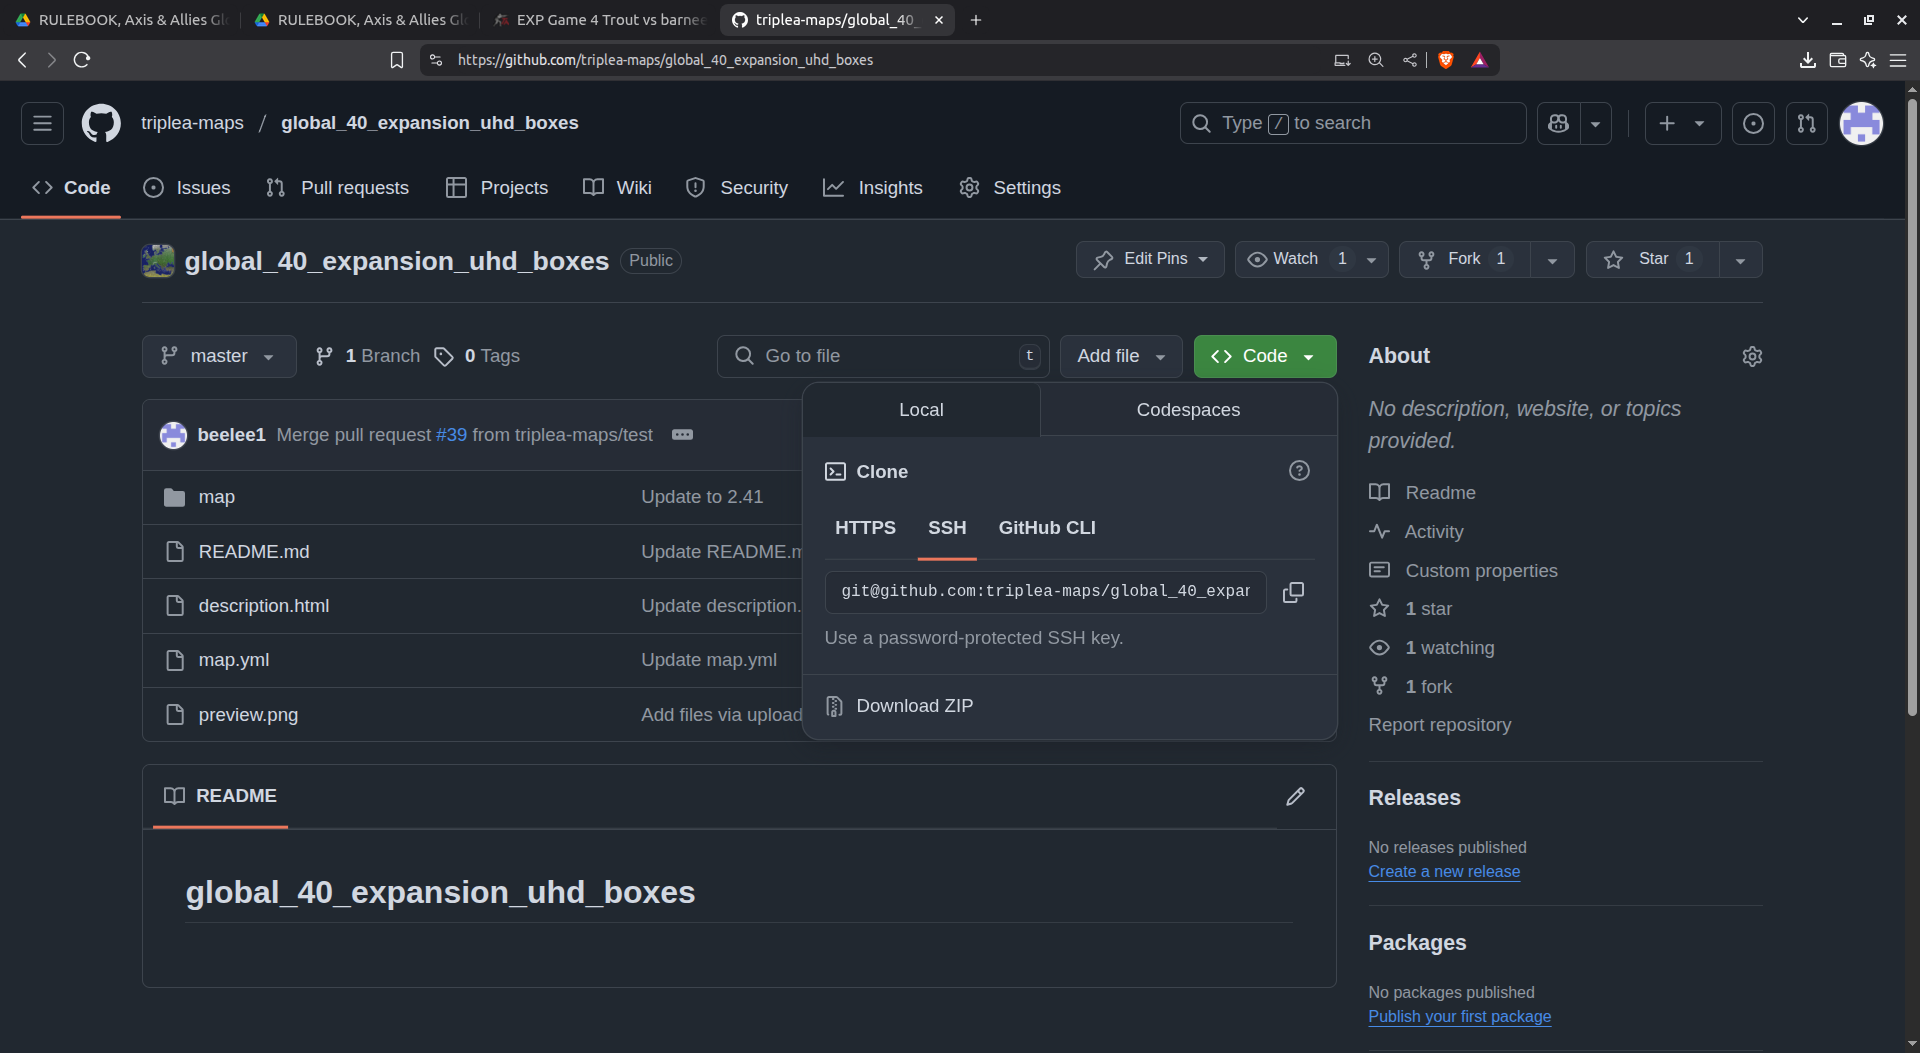The height and width of the screenshot is (1053, 1920).
Task: Open browser downloads icon
Action: (1807, 60)
